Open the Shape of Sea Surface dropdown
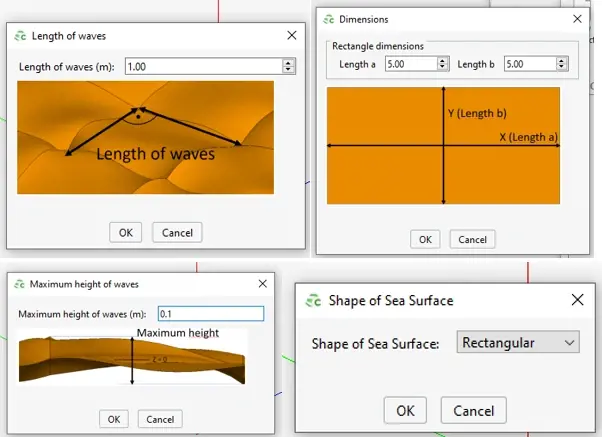602x437 pixels. (517, 343)
